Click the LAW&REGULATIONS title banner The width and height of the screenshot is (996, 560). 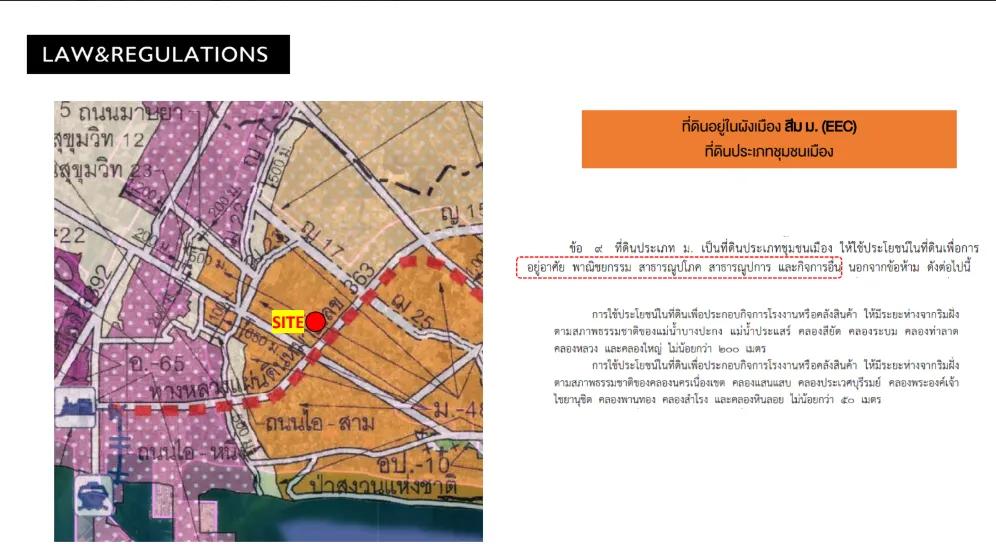(158, 54)
